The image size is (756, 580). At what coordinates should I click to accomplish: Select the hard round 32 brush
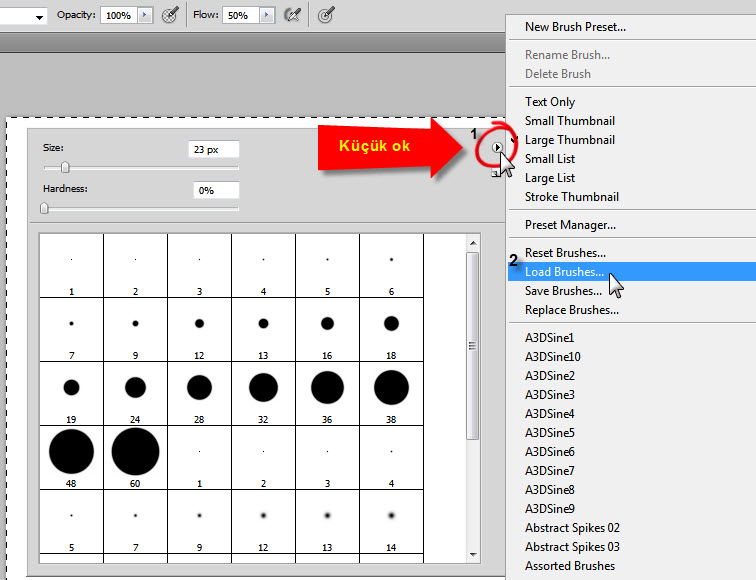point(263,393)
